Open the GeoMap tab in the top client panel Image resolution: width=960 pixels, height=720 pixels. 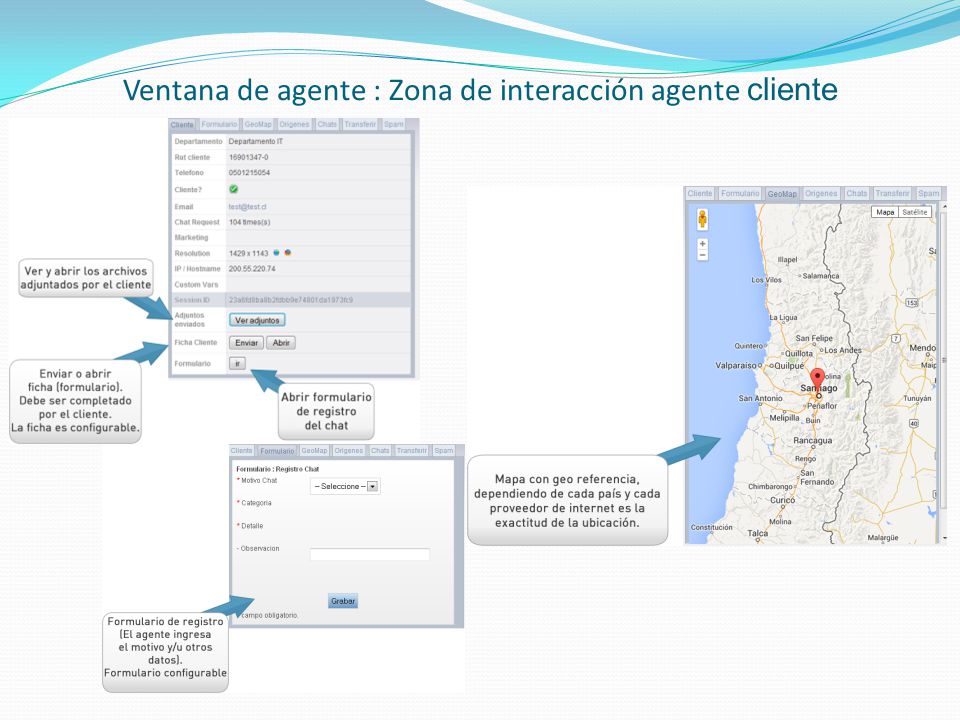[258, 124]
